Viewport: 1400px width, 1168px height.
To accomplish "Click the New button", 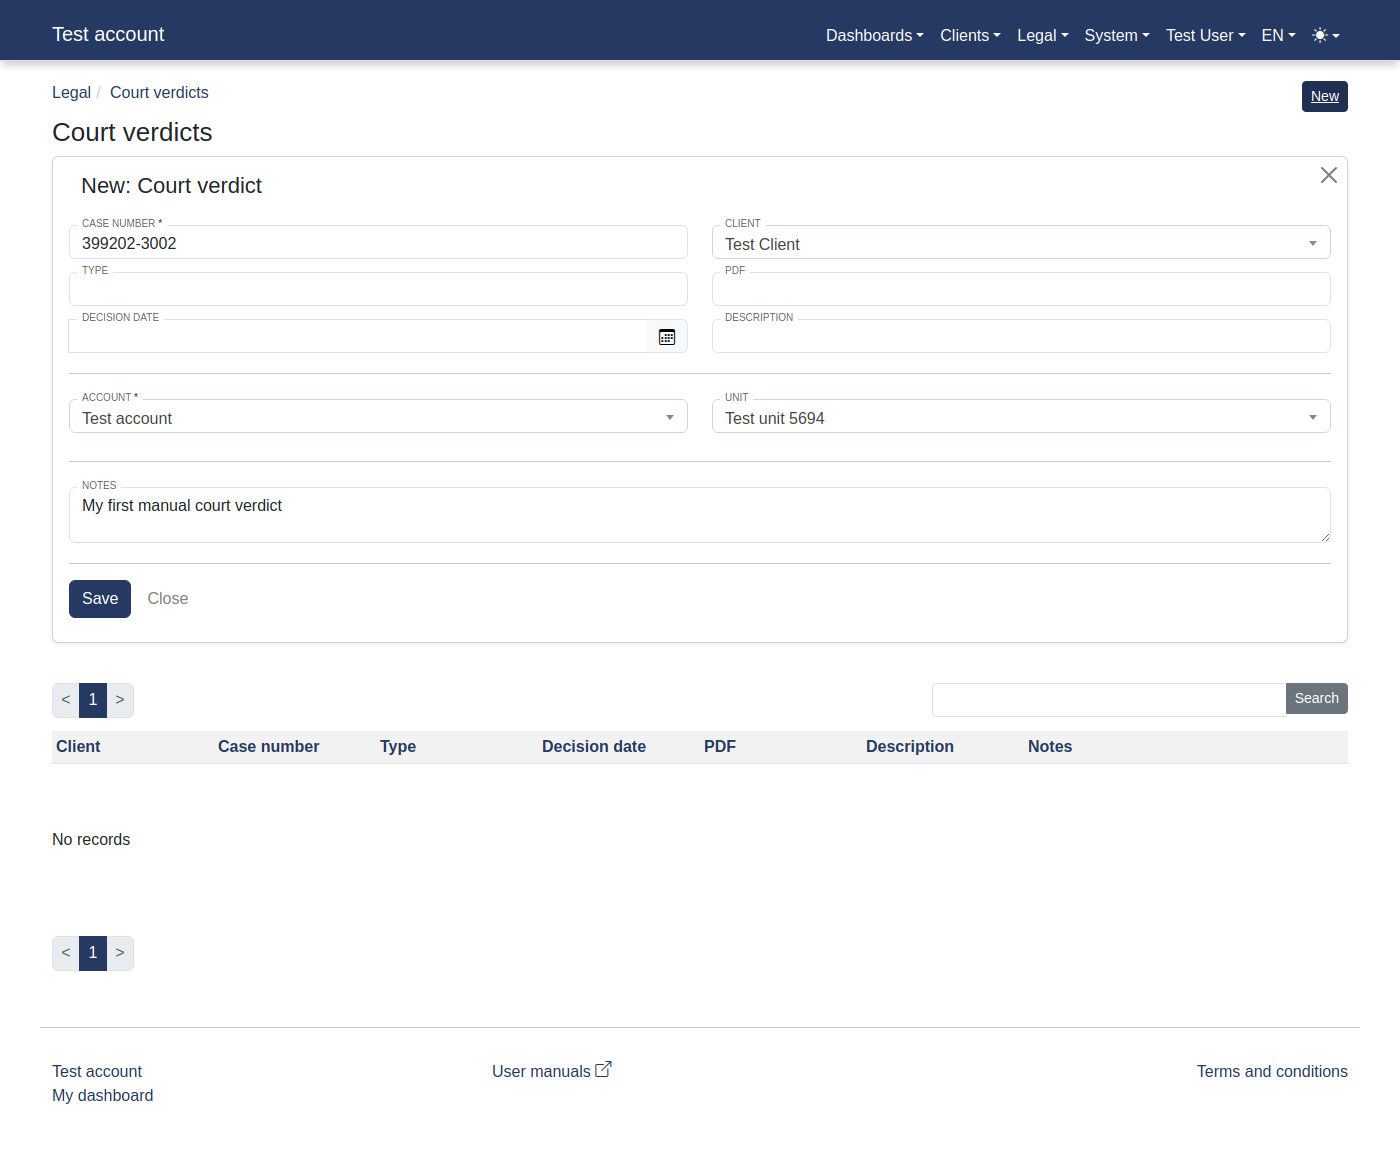I will (1324, 96).
